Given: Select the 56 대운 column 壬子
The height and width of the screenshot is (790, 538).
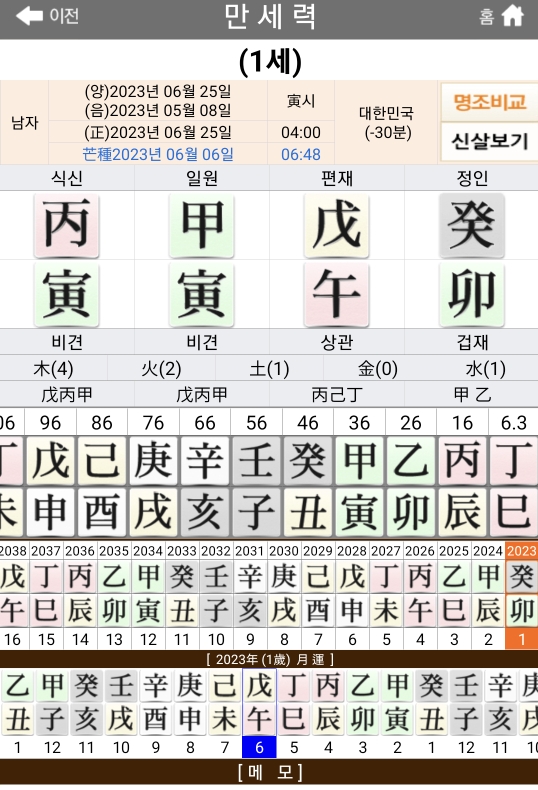Looking at the screenshot, I should (256, 474).
